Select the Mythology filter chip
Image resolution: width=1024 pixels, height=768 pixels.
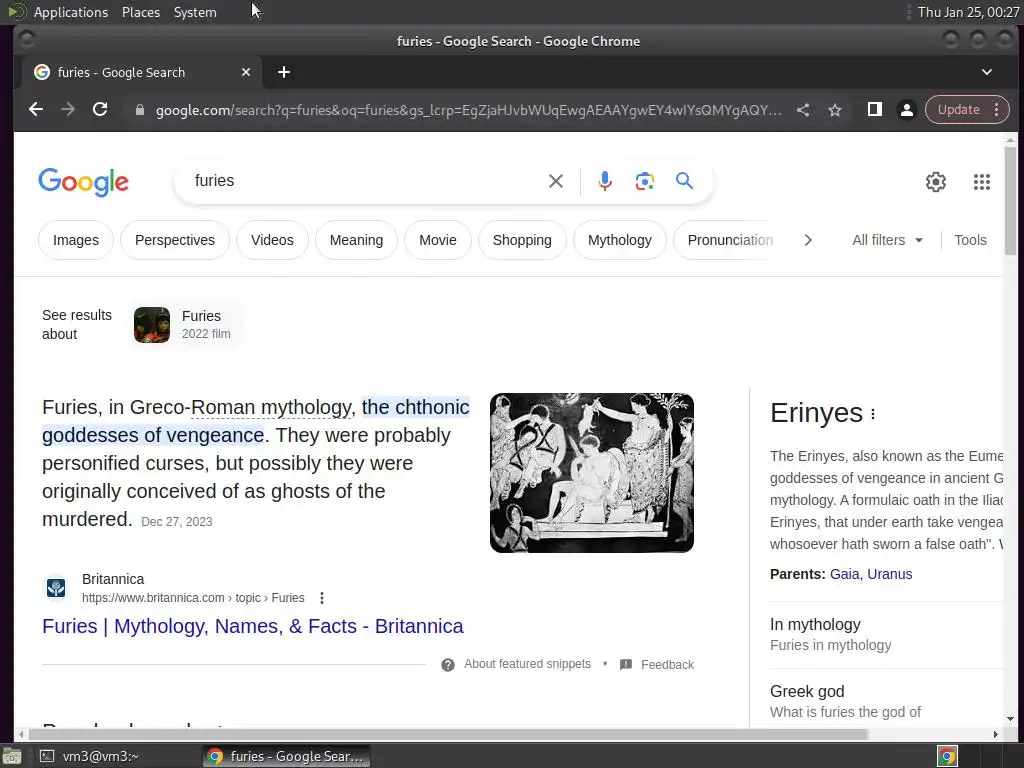(620, 240)
